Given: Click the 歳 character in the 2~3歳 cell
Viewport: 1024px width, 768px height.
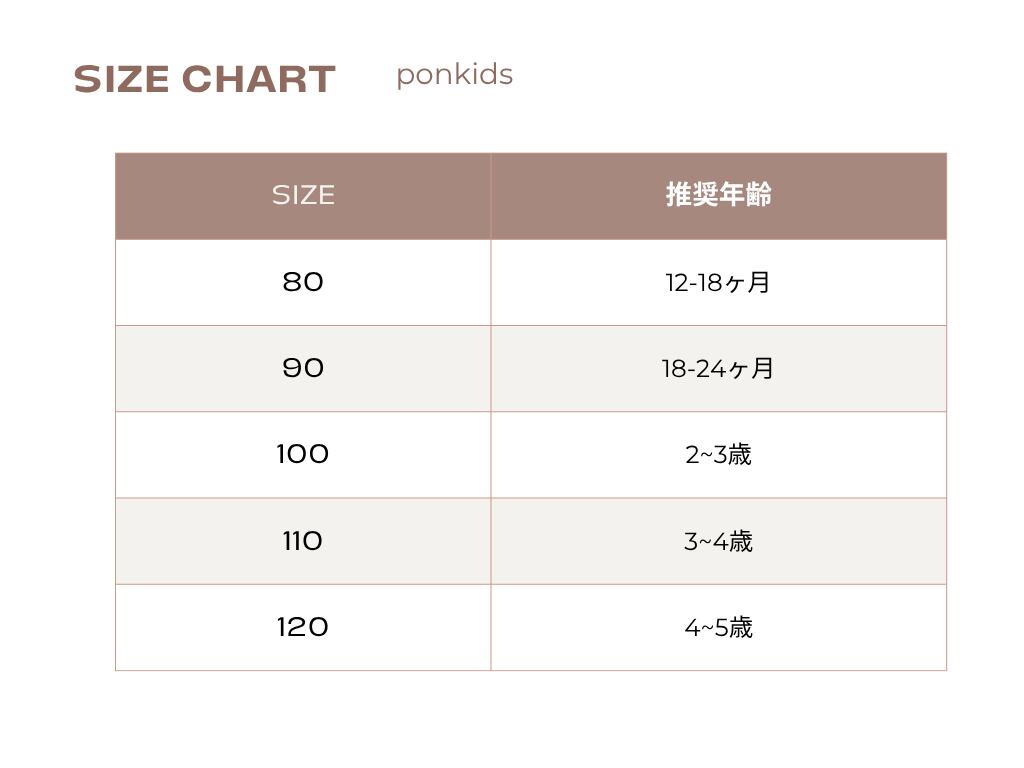Looking at the screenshot, I should (740, 455).
